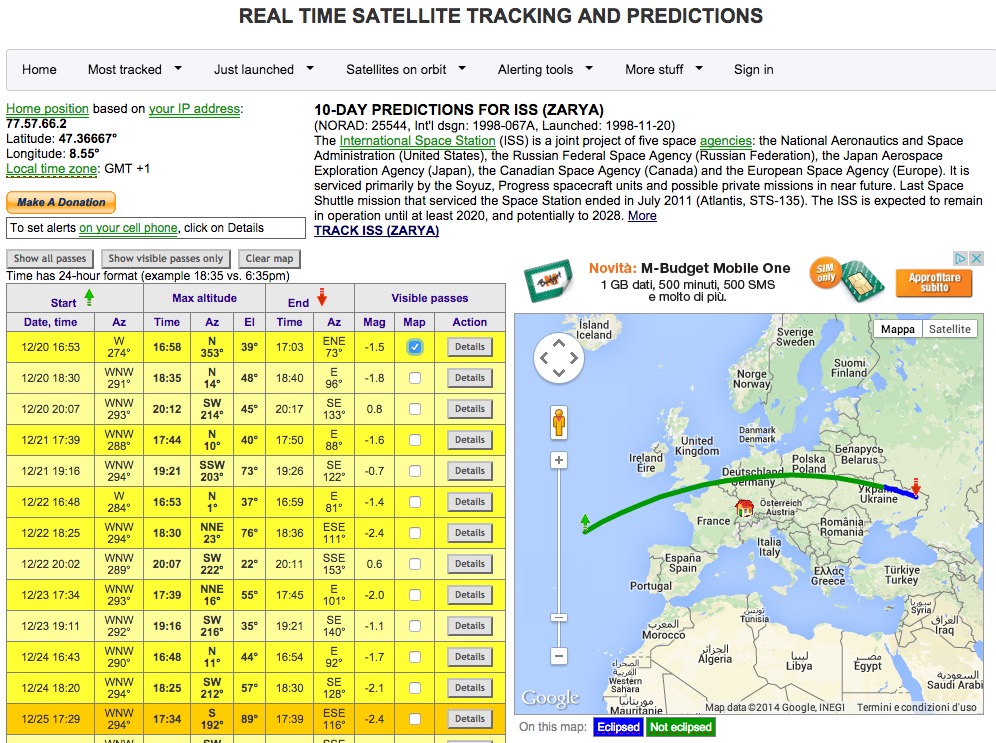Open the TRACK ISS (ZARYA) link
Image resolution: width=996 pixels, height=743 pixels.
pos(377,231)
